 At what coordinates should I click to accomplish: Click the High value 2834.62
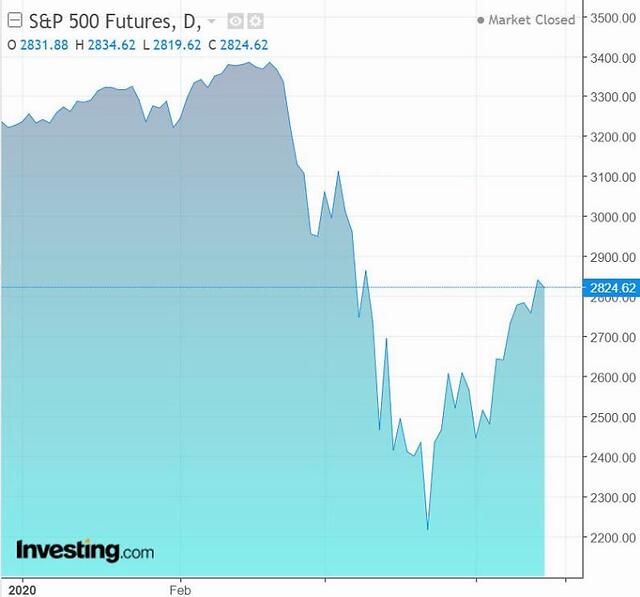pos(111,45)
